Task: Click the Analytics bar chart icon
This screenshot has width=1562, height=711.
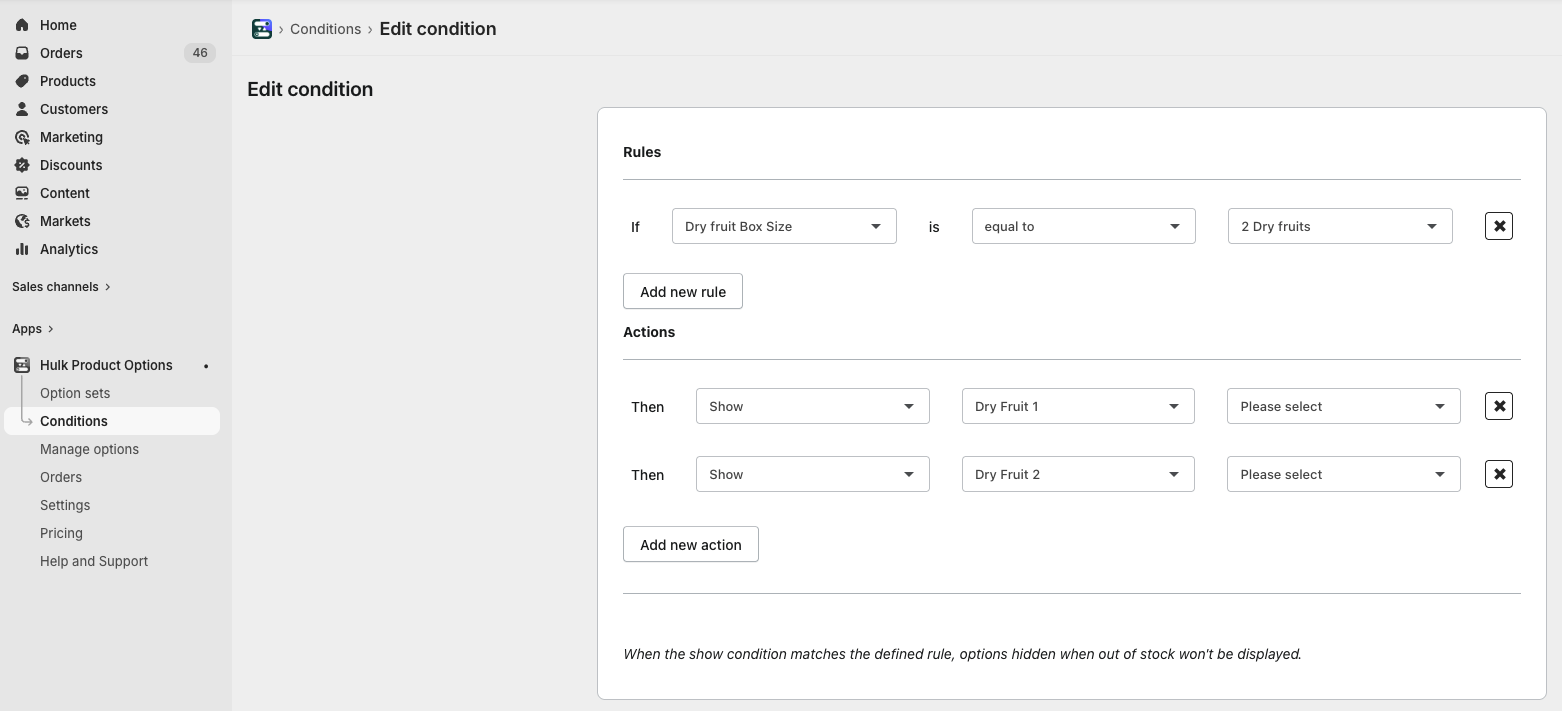Action: point(22,249)
